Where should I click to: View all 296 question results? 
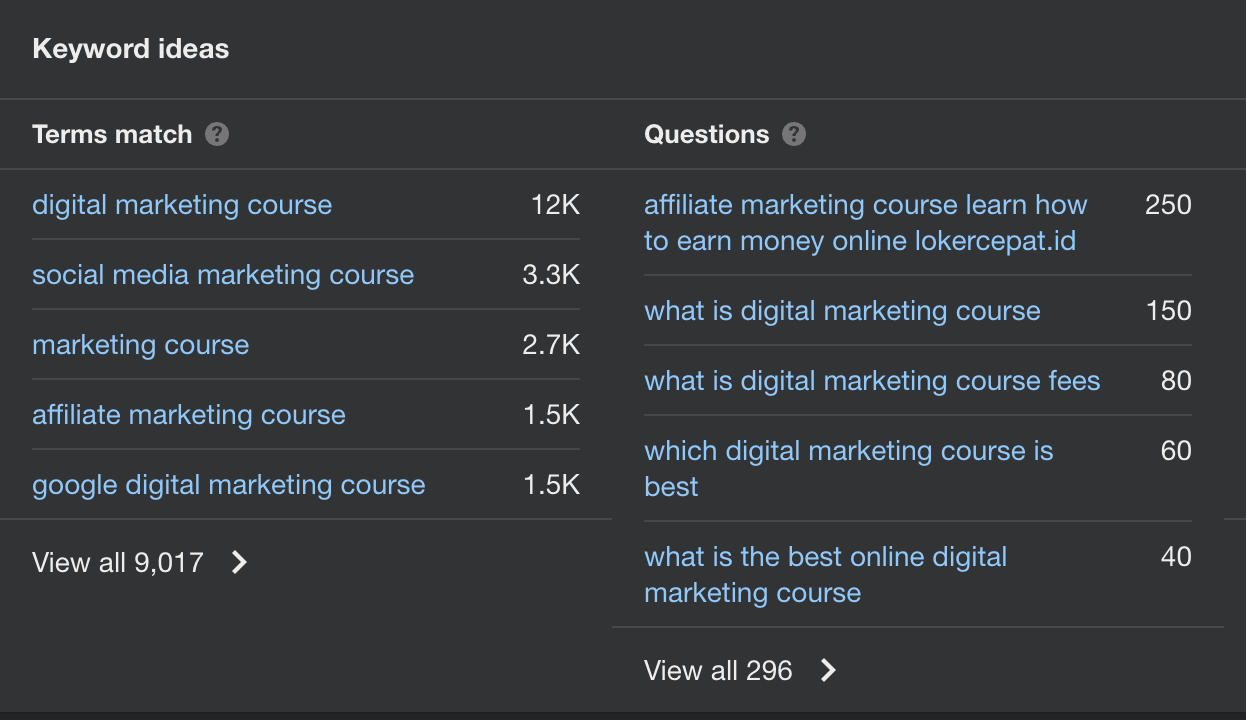pyautogui.click(x=716, y=670)
